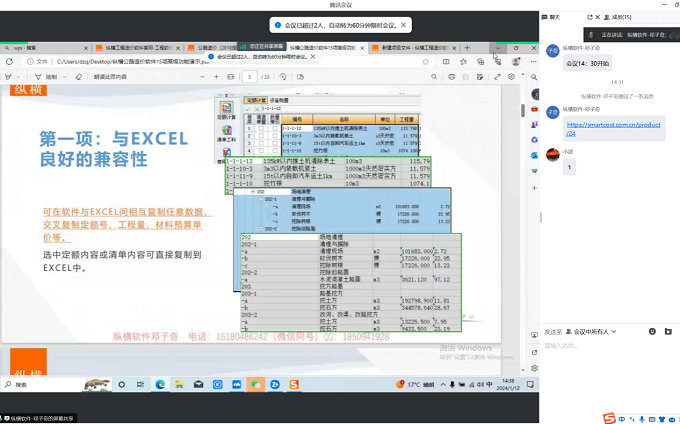Expand the 绘制 draw tool dropdown arrow
This screenshot has height=424, width=680.
[x=65, y=76]
